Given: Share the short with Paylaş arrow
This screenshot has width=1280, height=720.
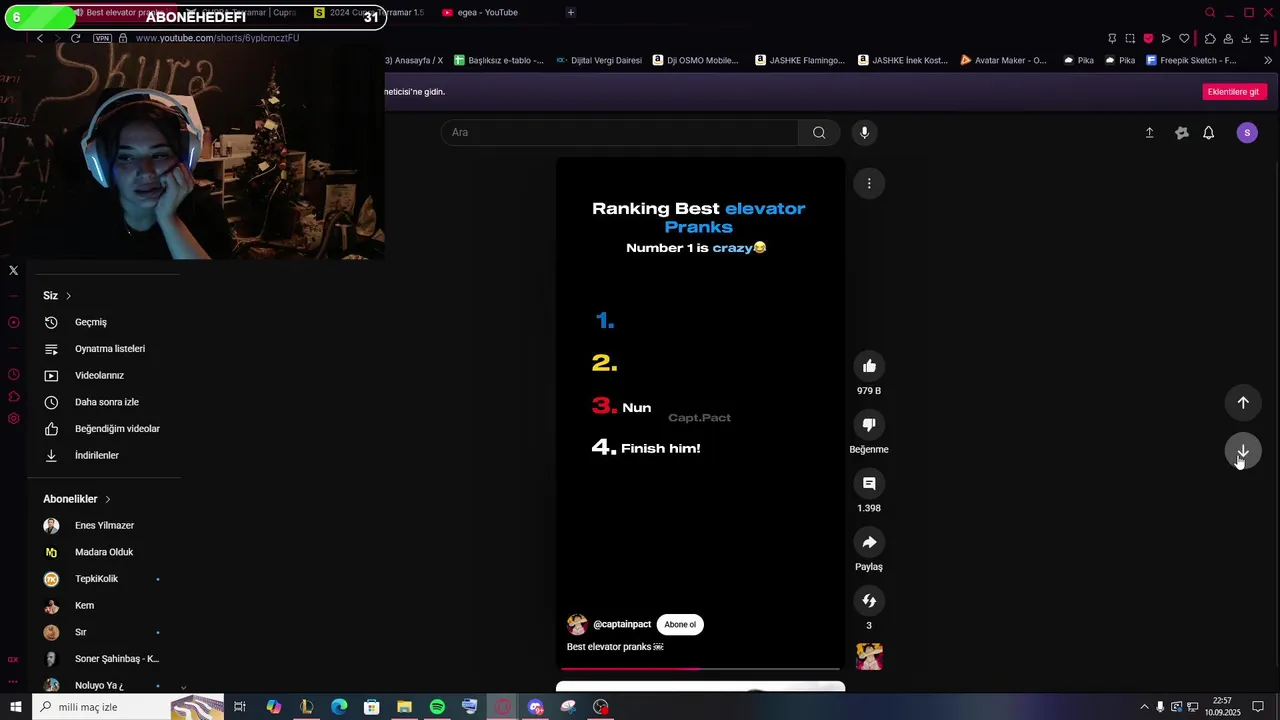Looking at the screenshot, I should [x=869, y=542].
